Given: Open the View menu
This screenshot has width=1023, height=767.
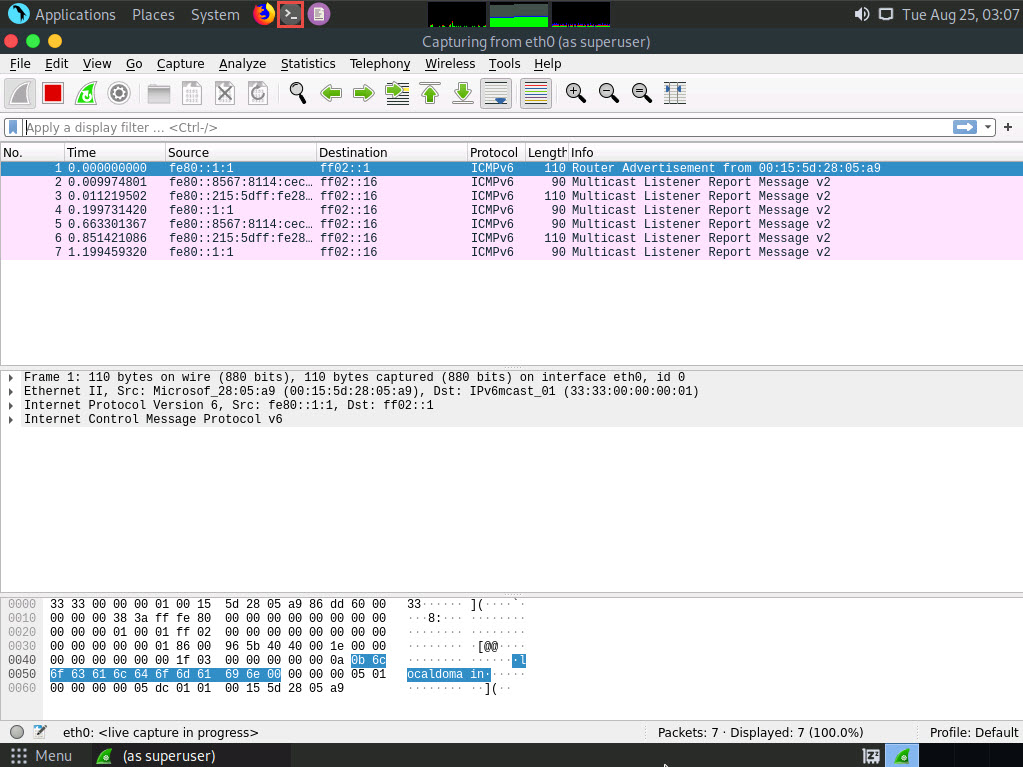Looking at the screenshot, I should pos(97,63).
